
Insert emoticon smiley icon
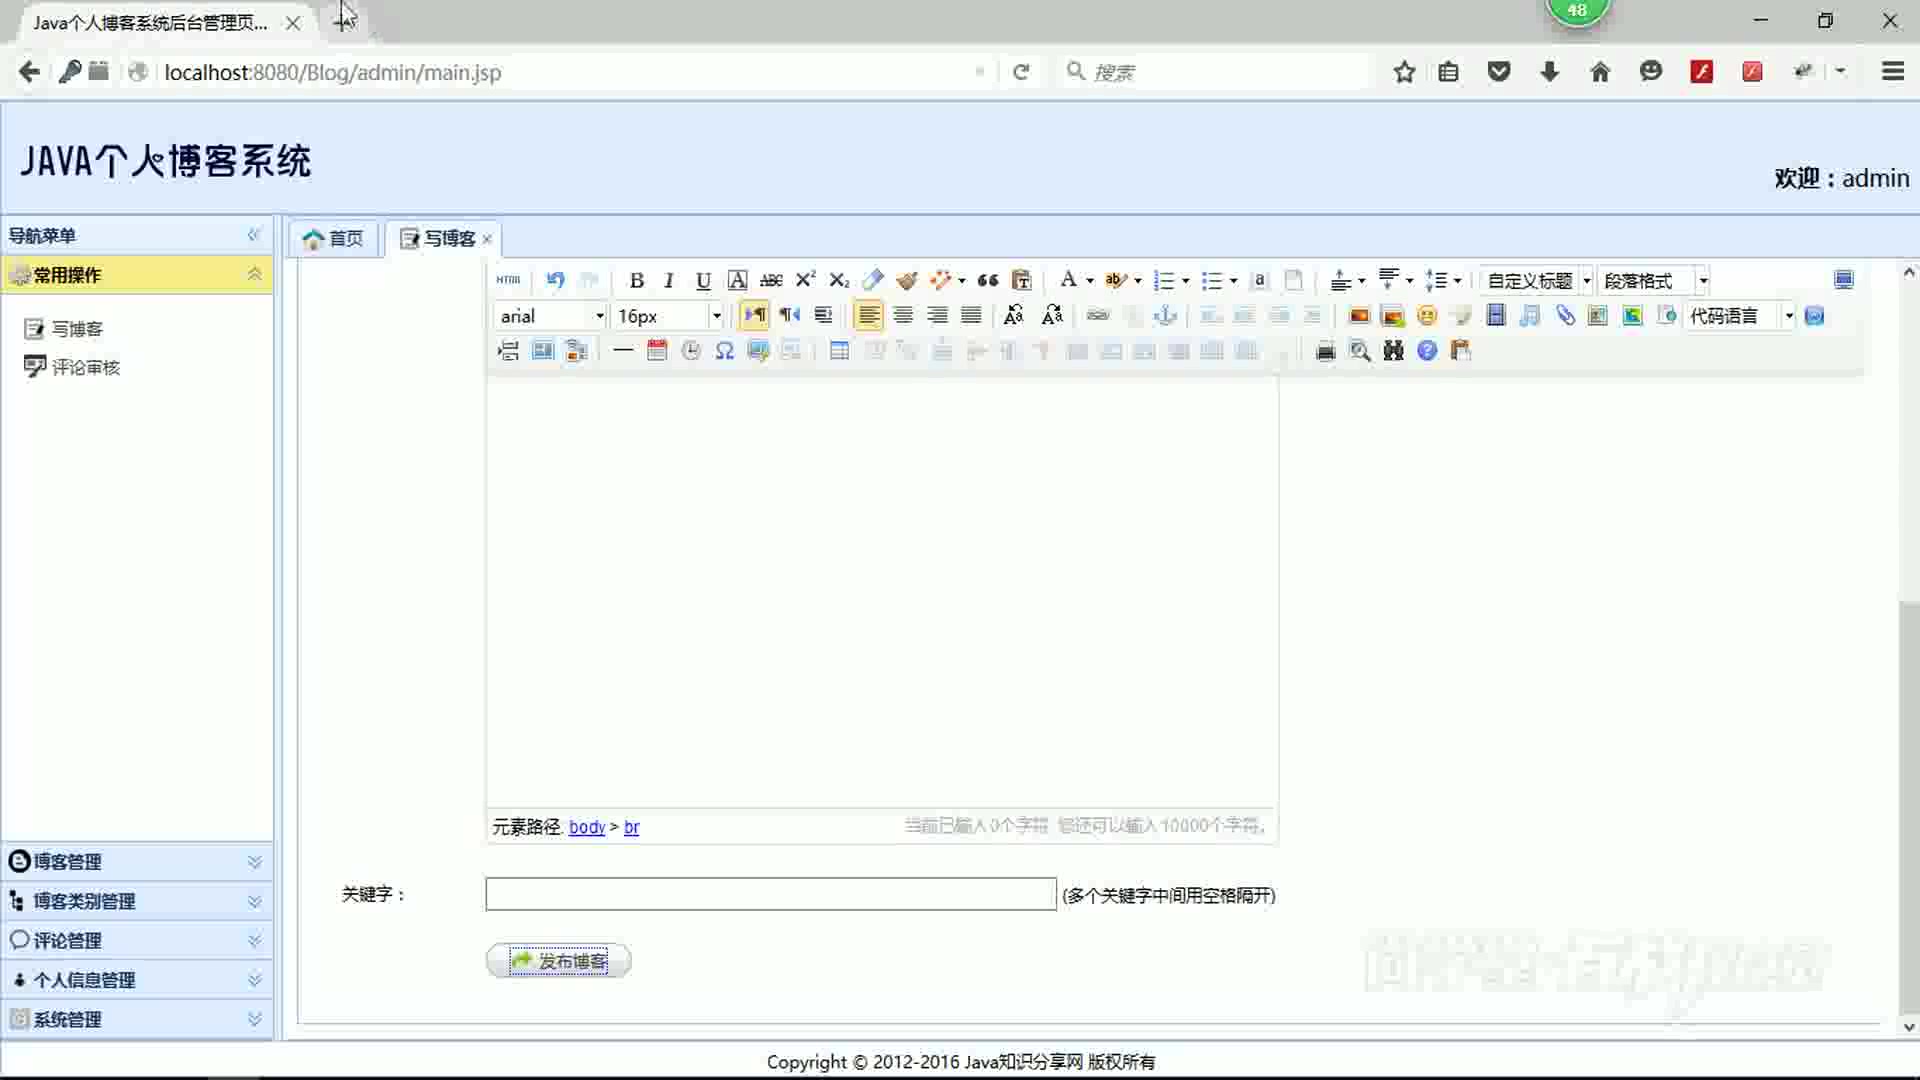point(1427,316)
